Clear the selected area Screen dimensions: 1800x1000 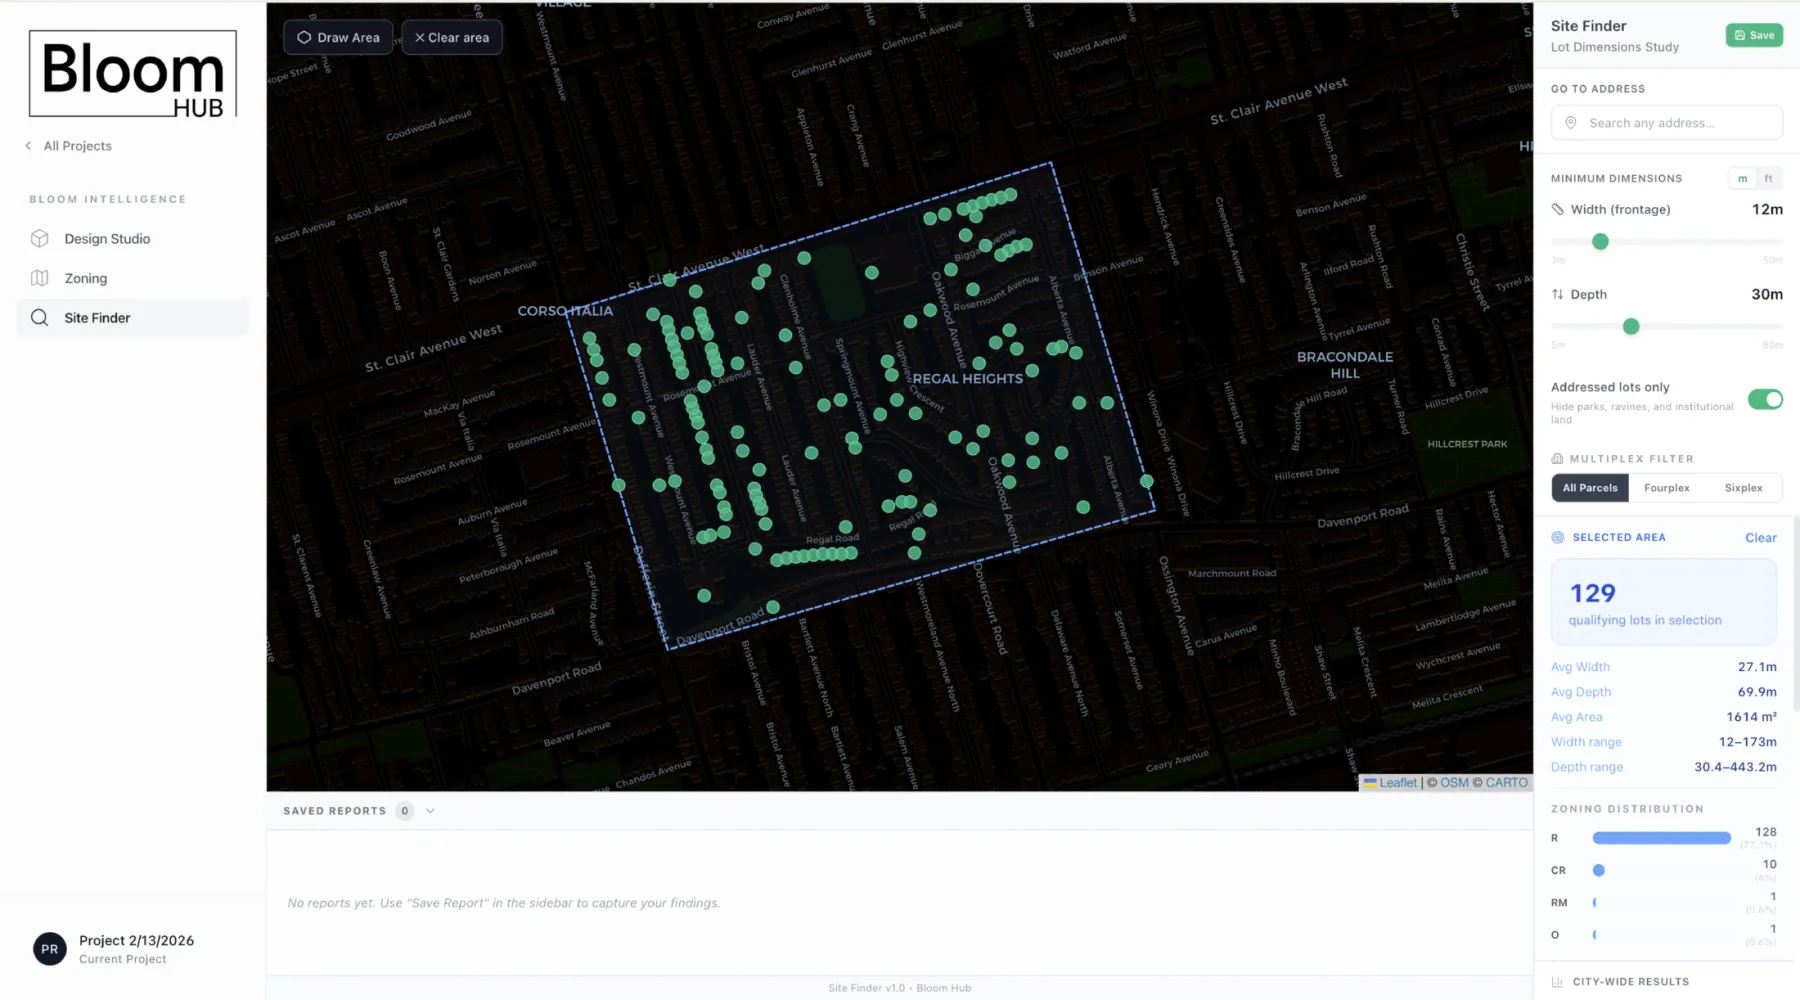(1760, 537)
